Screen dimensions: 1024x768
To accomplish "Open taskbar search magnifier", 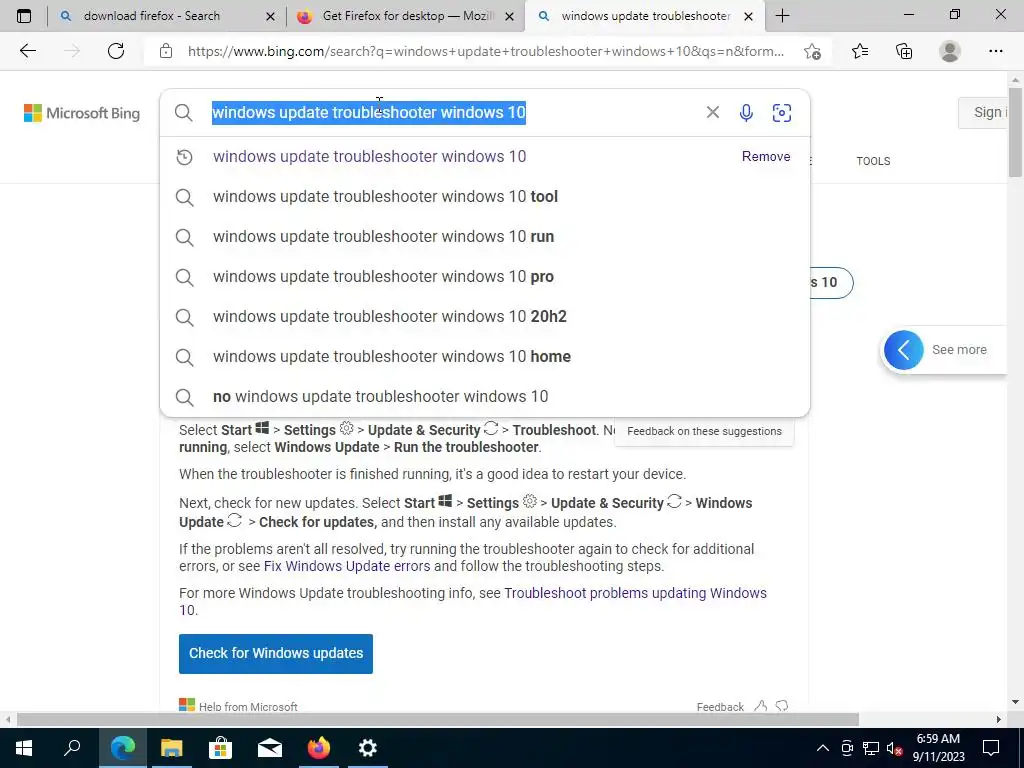I will pyautogui.click(x=72, y=748).
